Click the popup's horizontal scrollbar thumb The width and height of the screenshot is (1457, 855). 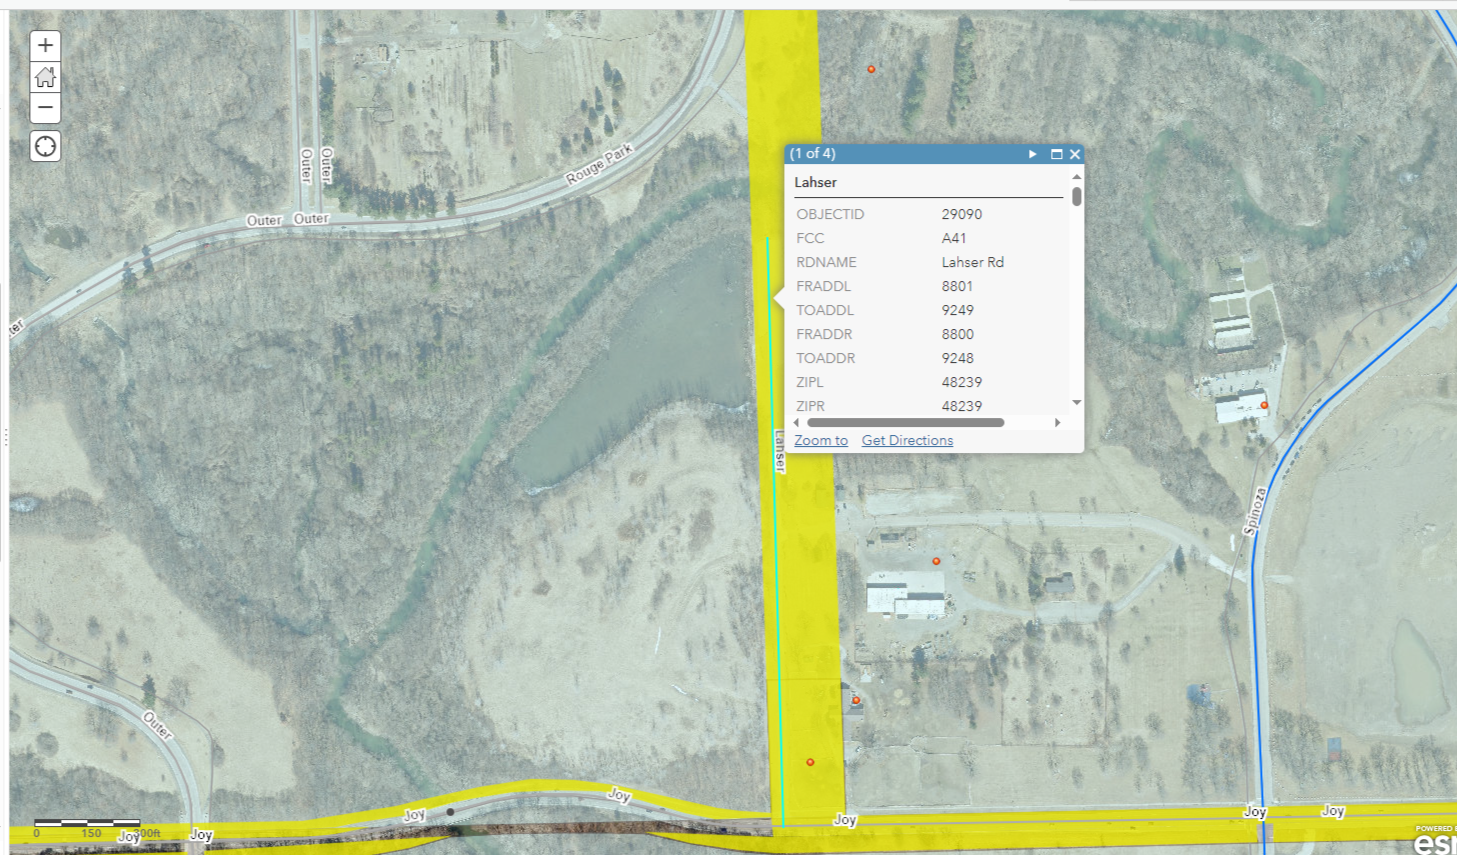pos(905,423)
